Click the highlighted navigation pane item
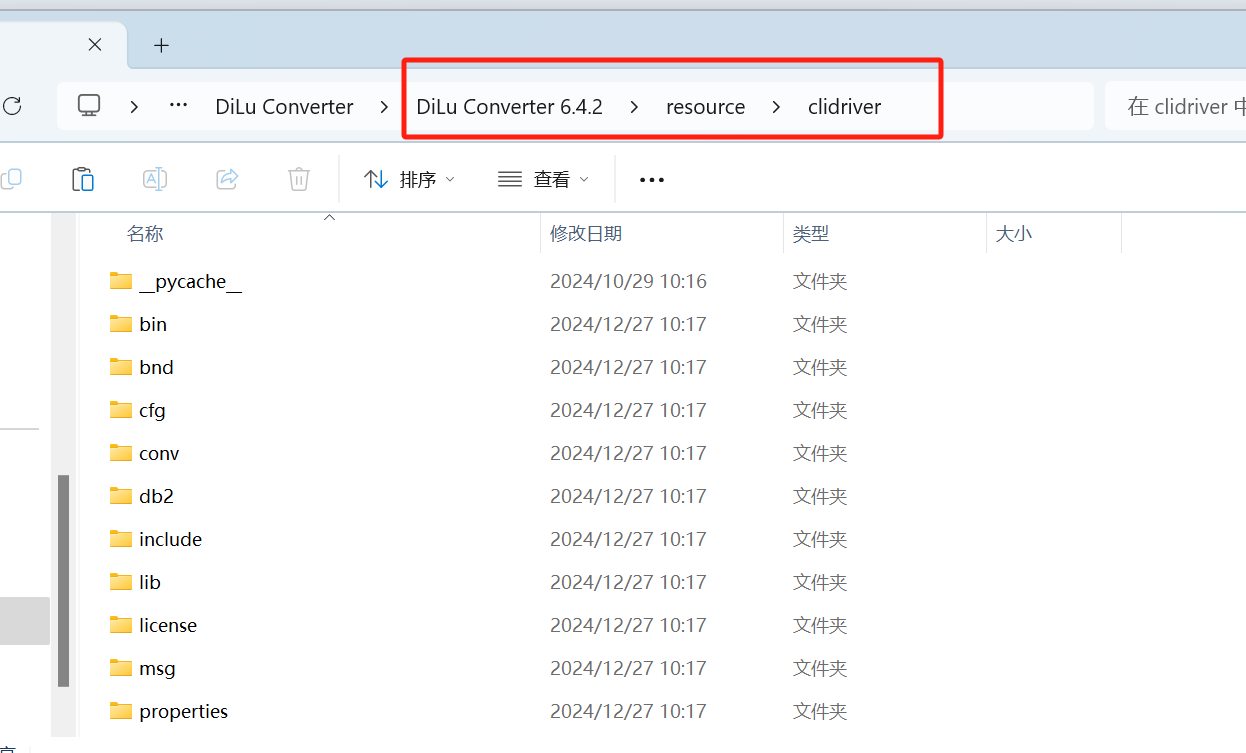 tap(25, 621)
